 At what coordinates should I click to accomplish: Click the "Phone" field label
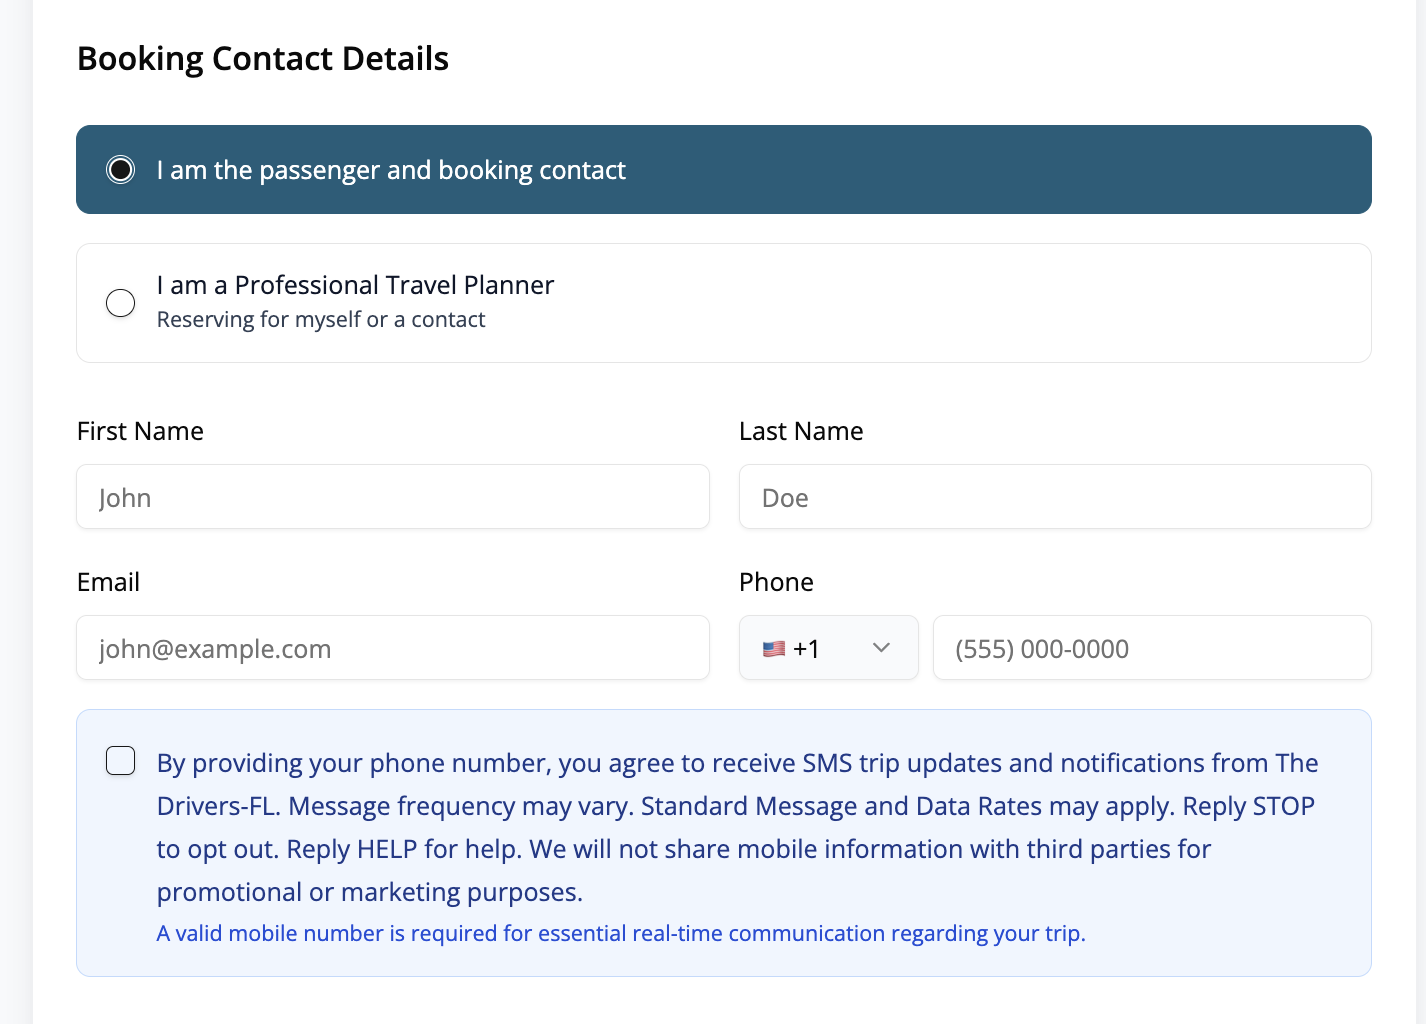point(776,582)
